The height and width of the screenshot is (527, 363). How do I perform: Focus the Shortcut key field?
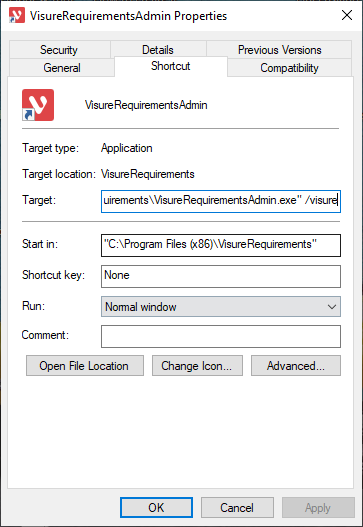221,276
